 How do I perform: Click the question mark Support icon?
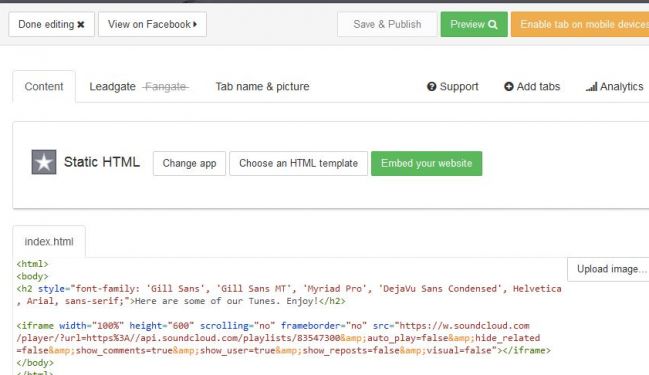pos(432,87)
